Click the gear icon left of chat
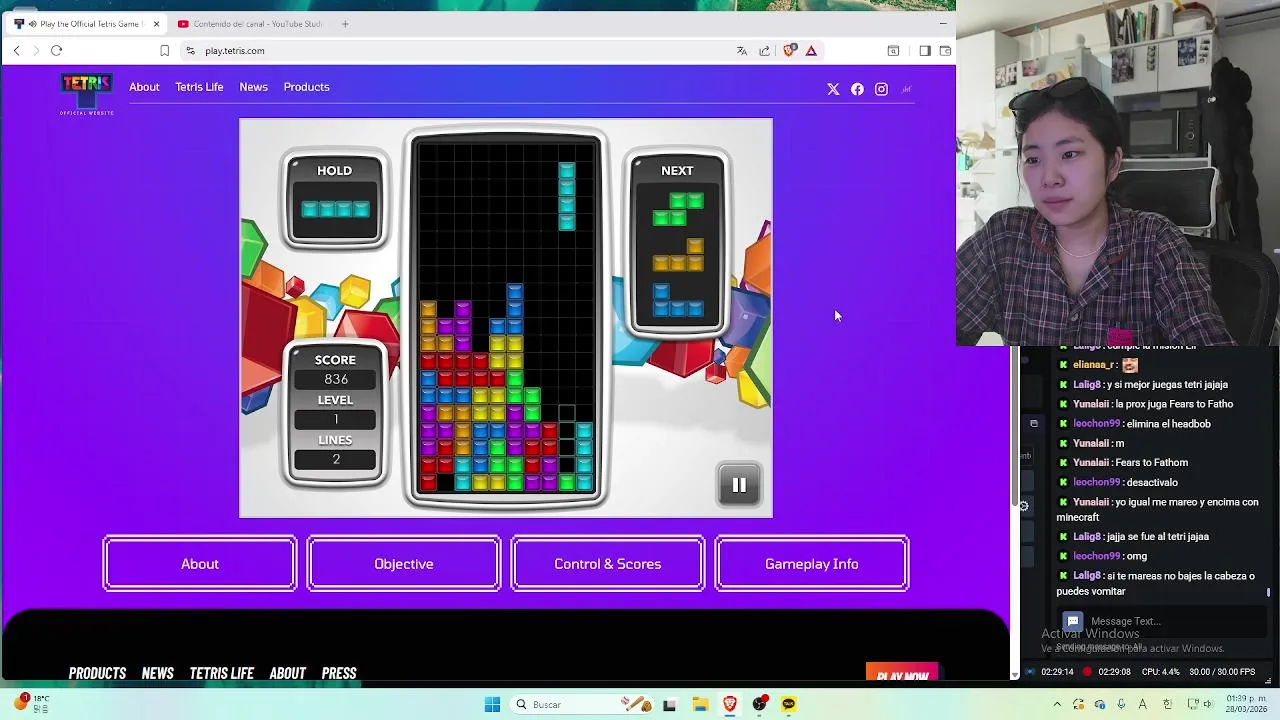 pyautogui.click(x=1024, y=506)
